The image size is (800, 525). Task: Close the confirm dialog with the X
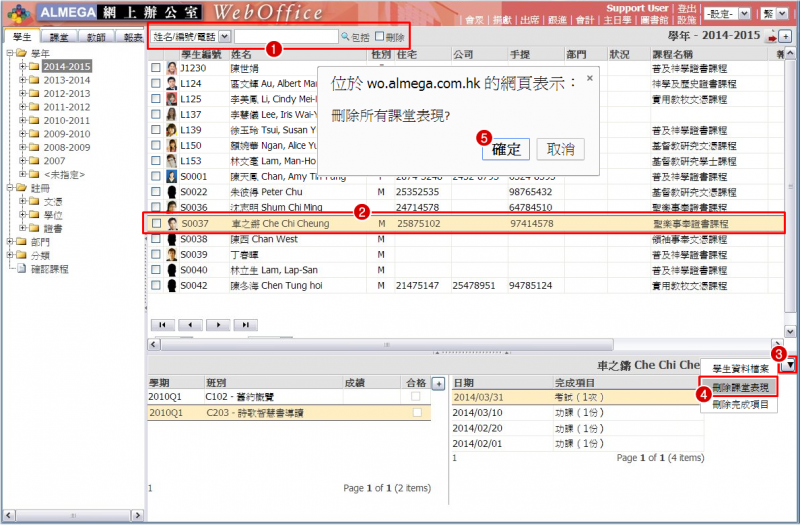tap(590, 78)
